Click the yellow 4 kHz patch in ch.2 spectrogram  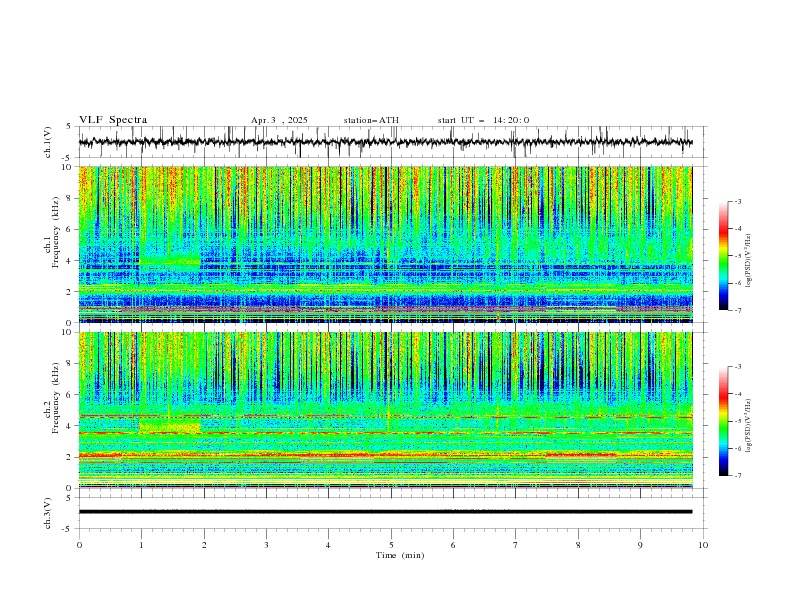(170, 426)
